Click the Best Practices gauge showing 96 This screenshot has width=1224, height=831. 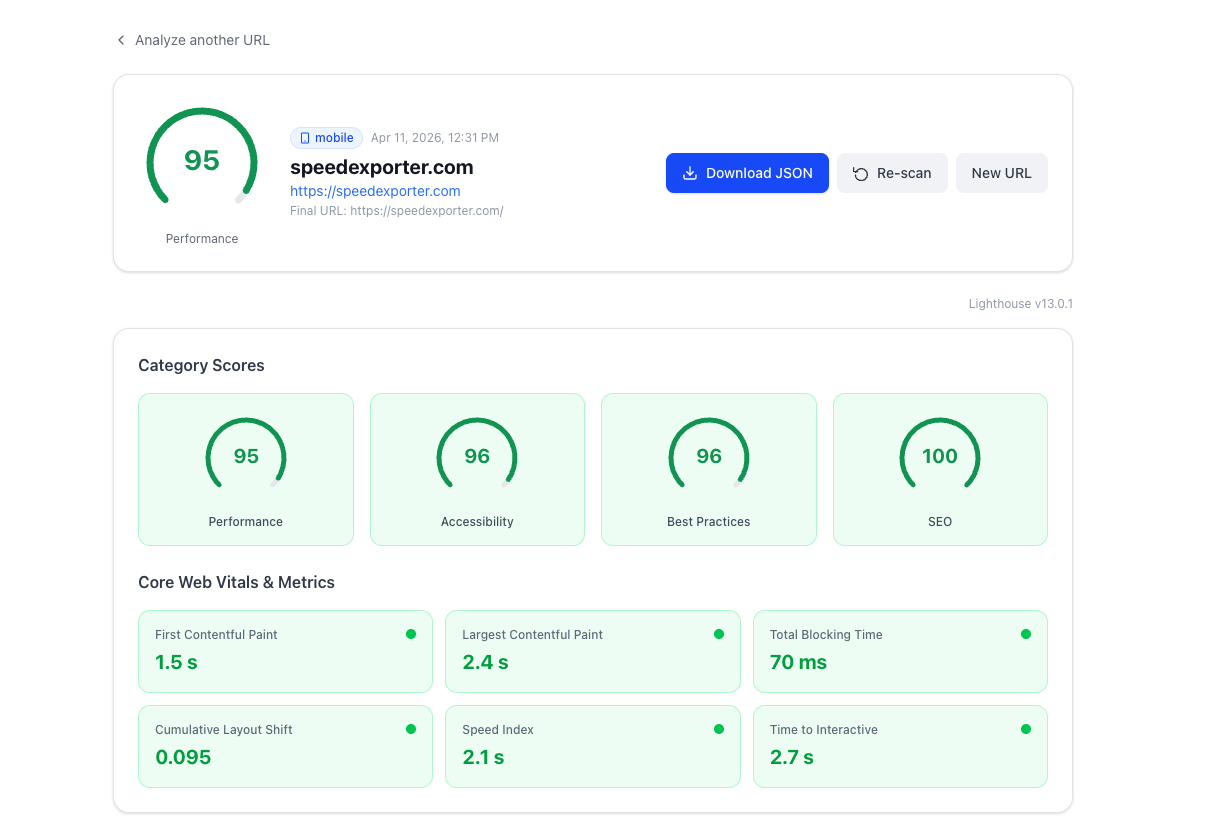[x=708, y=455]
